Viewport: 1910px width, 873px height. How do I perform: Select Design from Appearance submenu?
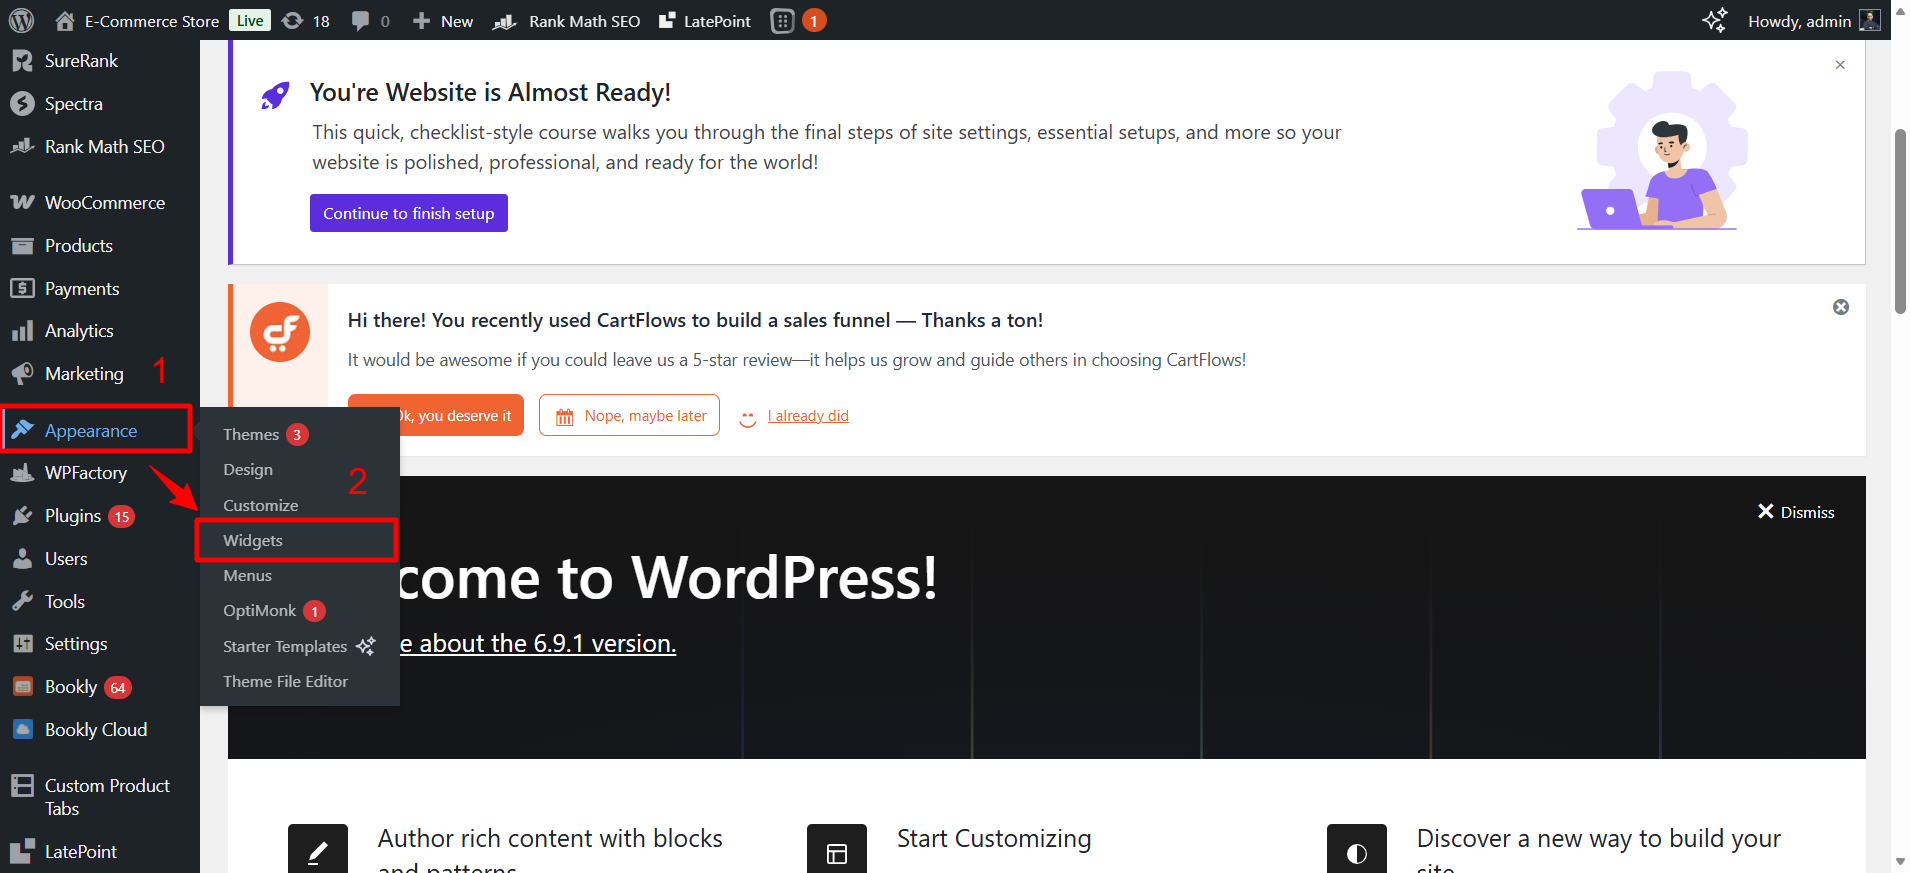pos(248,470)
